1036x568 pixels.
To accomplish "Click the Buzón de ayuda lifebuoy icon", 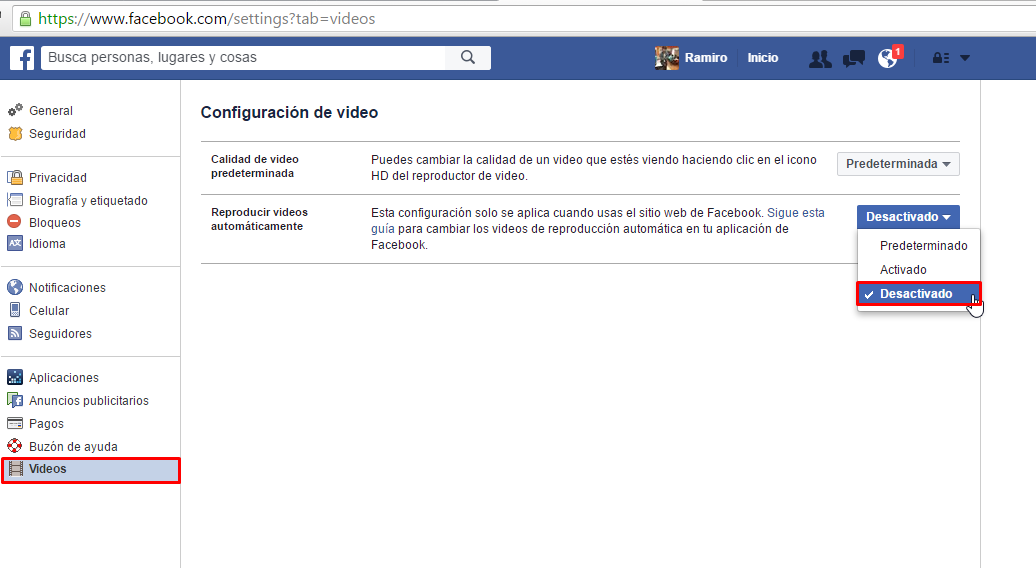I will point(15,446).
